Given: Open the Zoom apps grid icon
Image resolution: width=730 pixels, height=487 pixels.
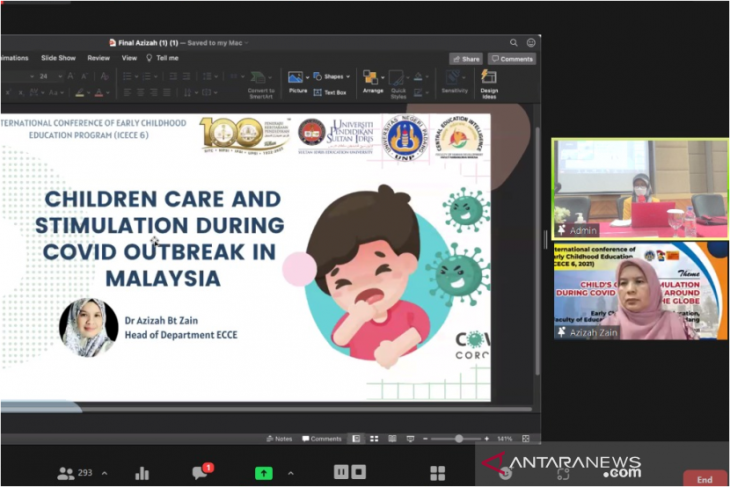Looking at the screenshot, I should [437, 473].
